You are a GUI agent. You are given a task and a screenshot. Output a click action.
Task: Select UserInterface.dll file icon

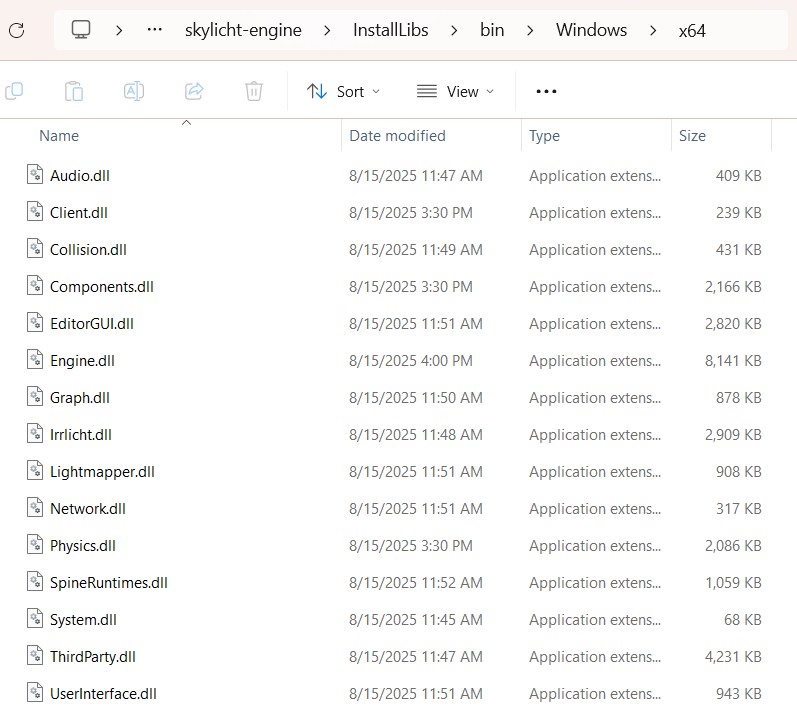pyautogui.click(x=35, y=693)
